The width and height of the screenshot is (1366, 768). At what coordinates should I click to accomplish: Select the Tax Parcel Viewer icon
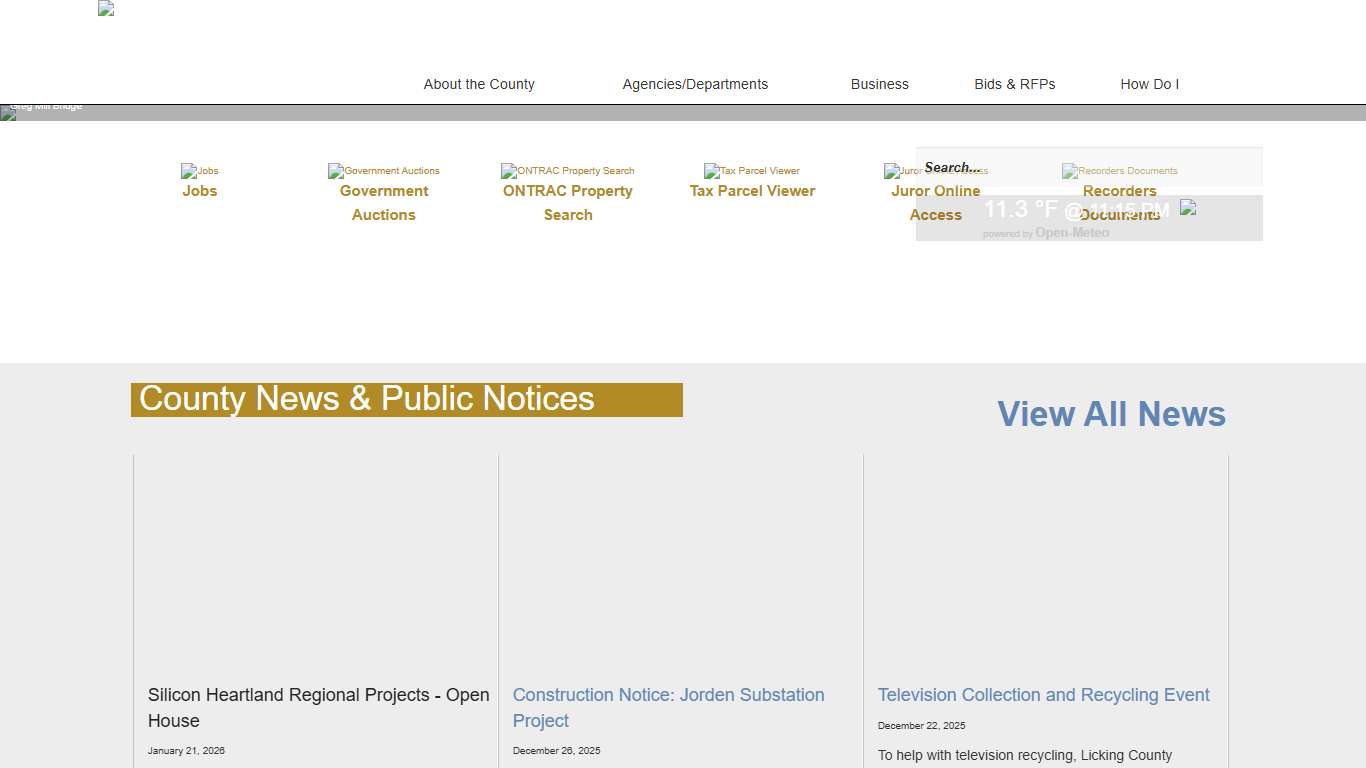[751, 171]
